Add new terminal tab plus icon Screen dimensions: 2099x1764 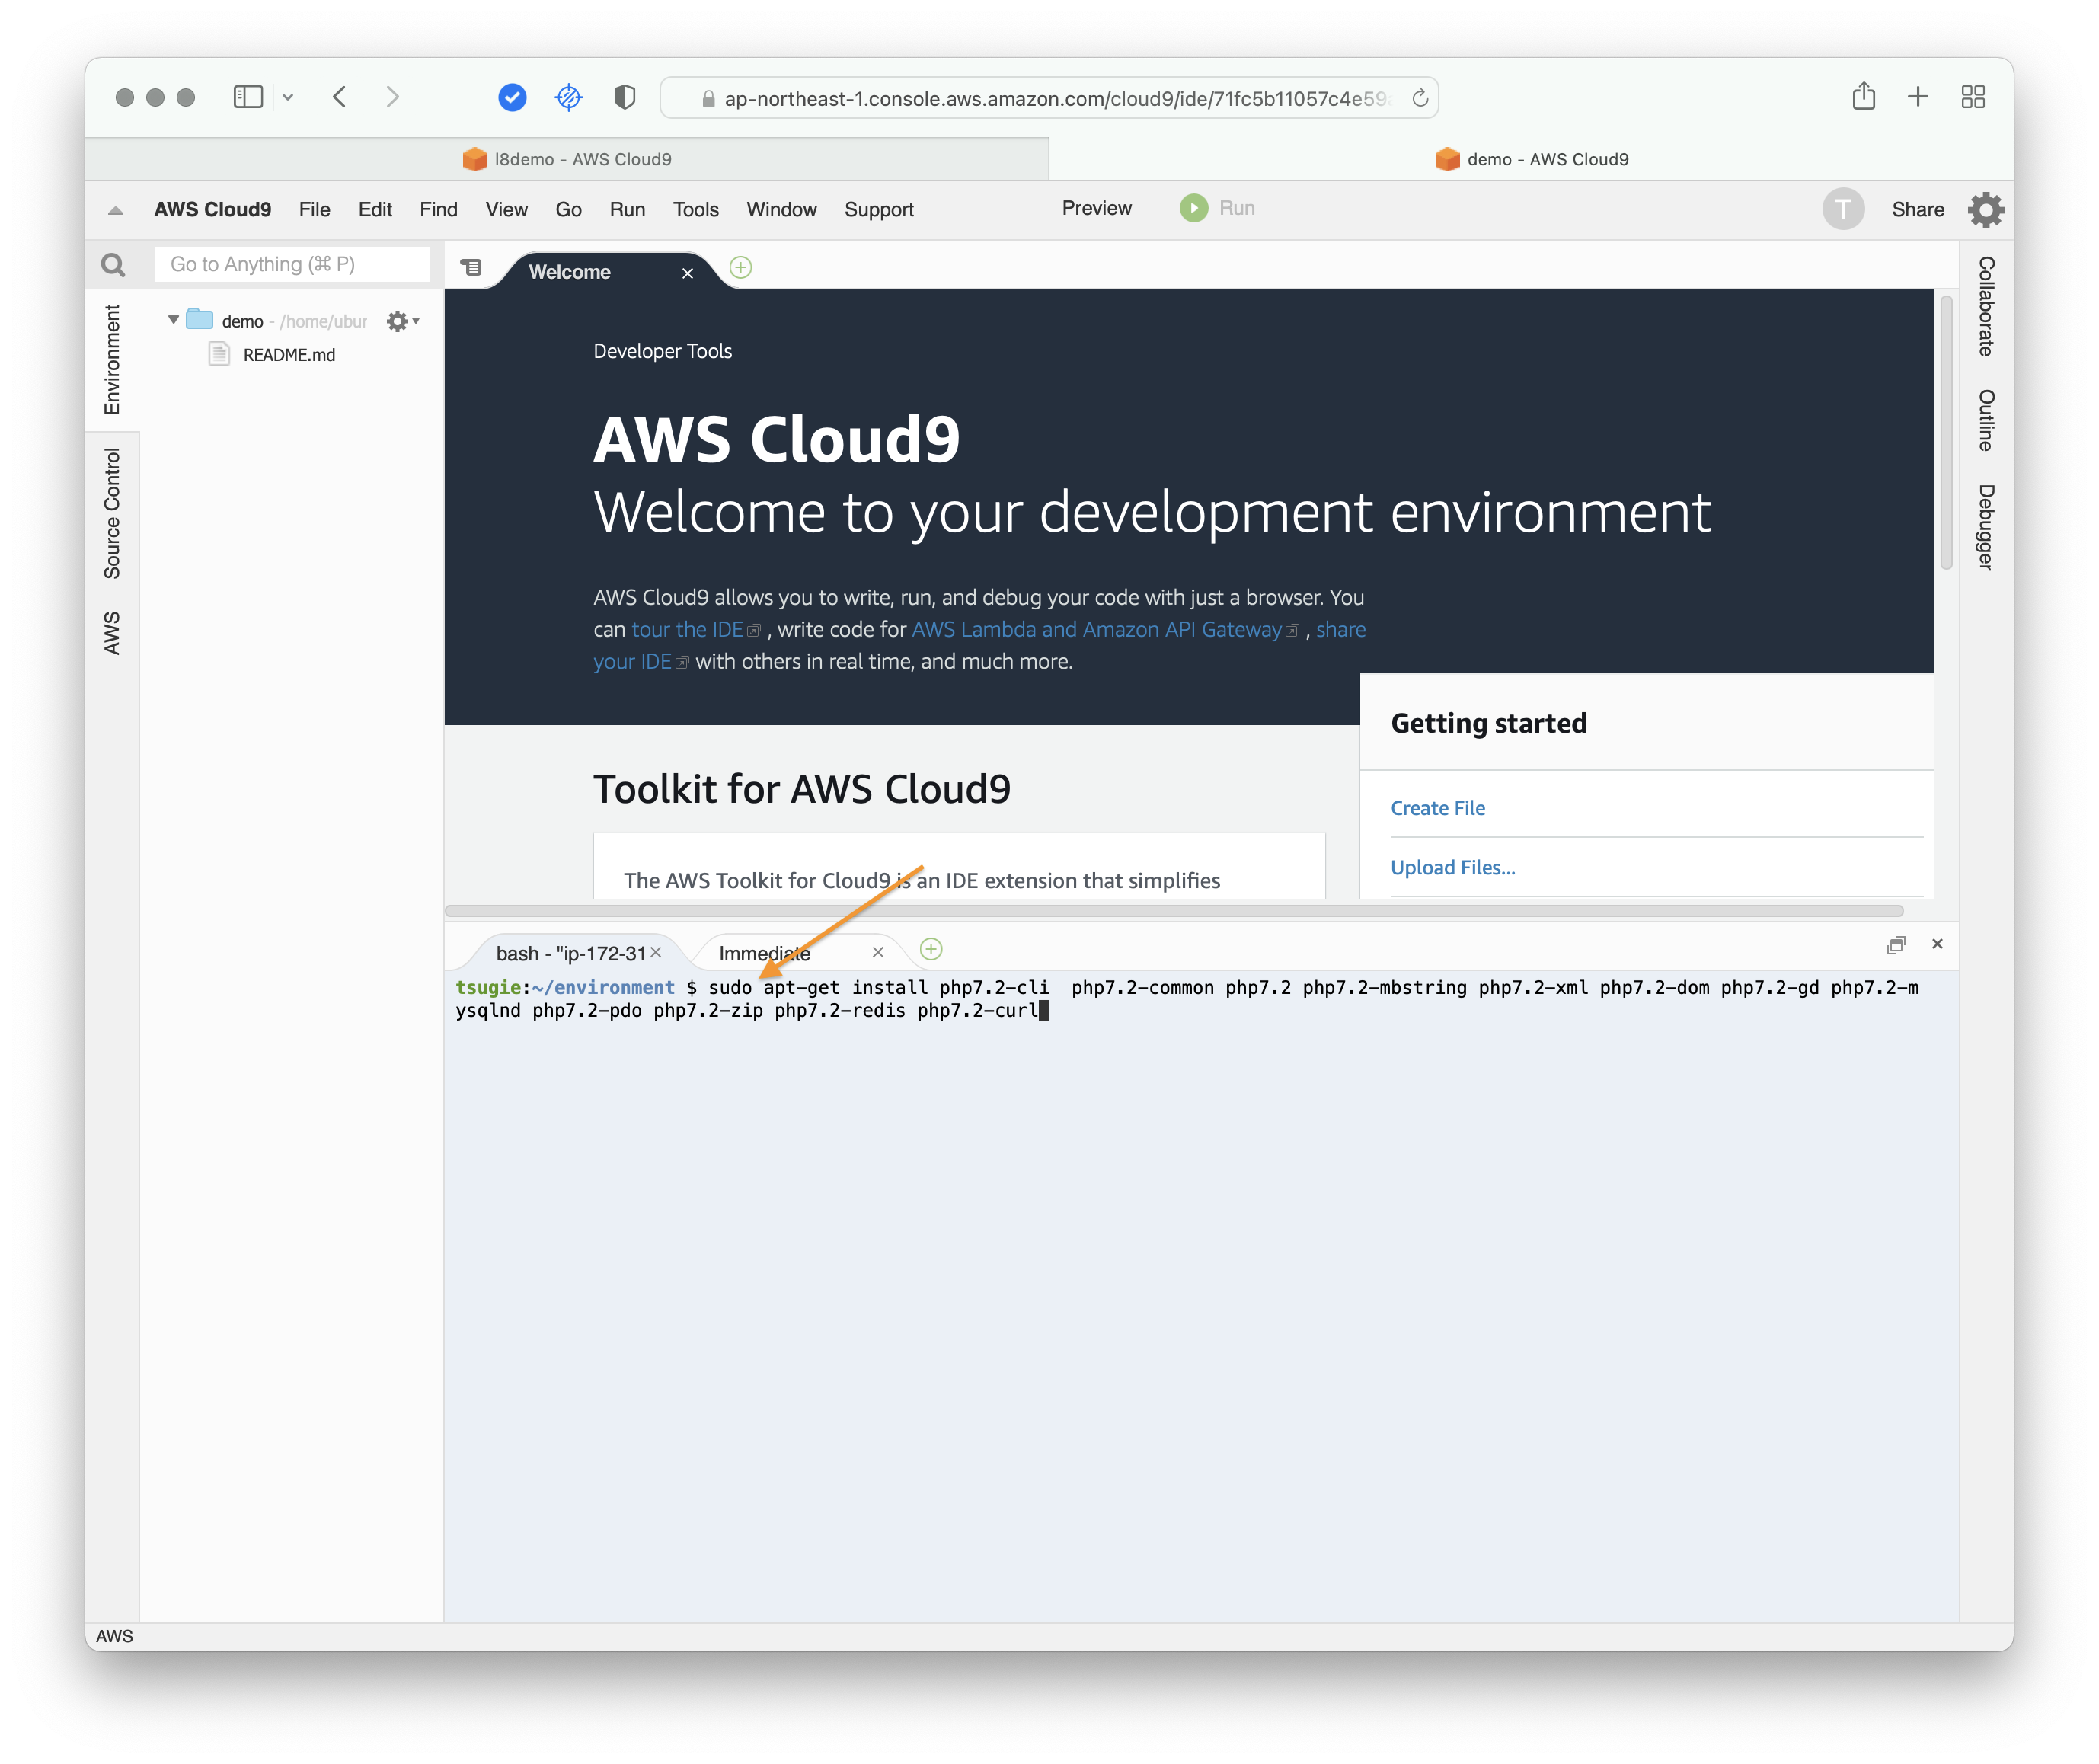pos(931,949)
